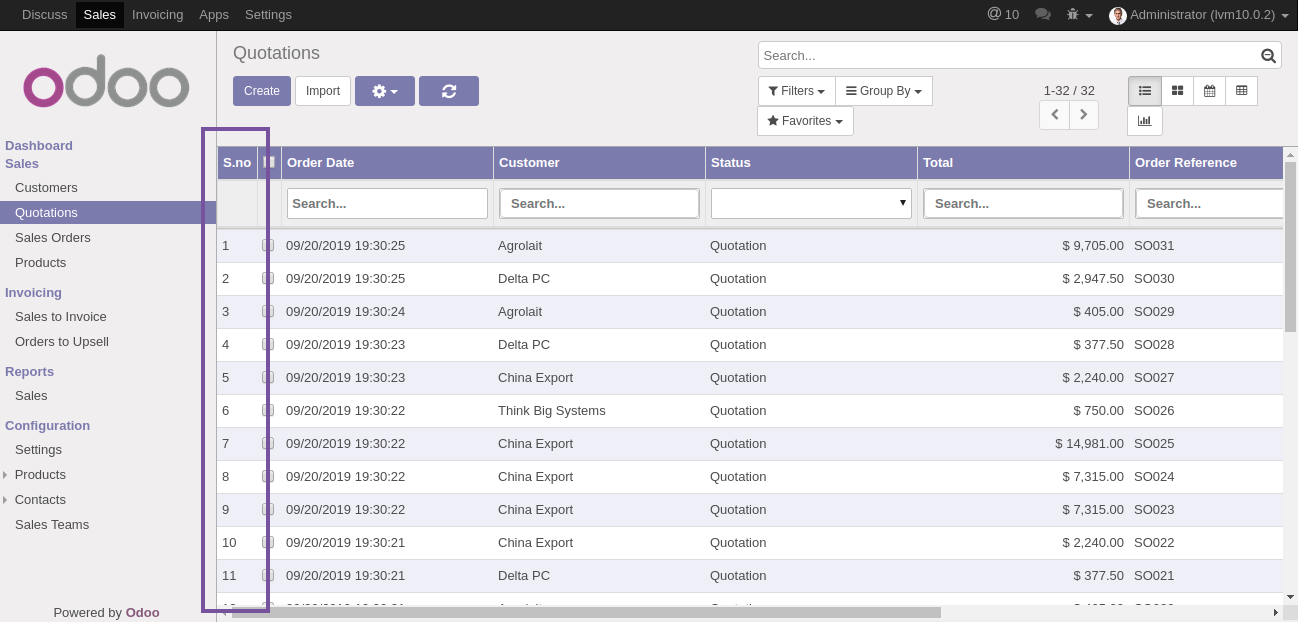This screenshot has height=622, width=1298.
Task: Click the magnifier icon in search bar
Action: 1268,56
